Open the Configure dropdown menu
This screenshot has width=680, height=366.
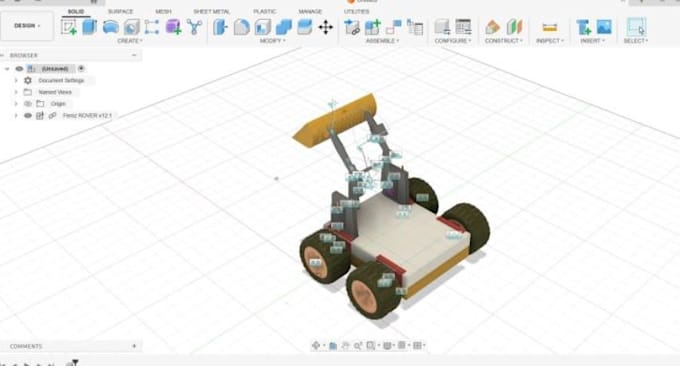453,41
